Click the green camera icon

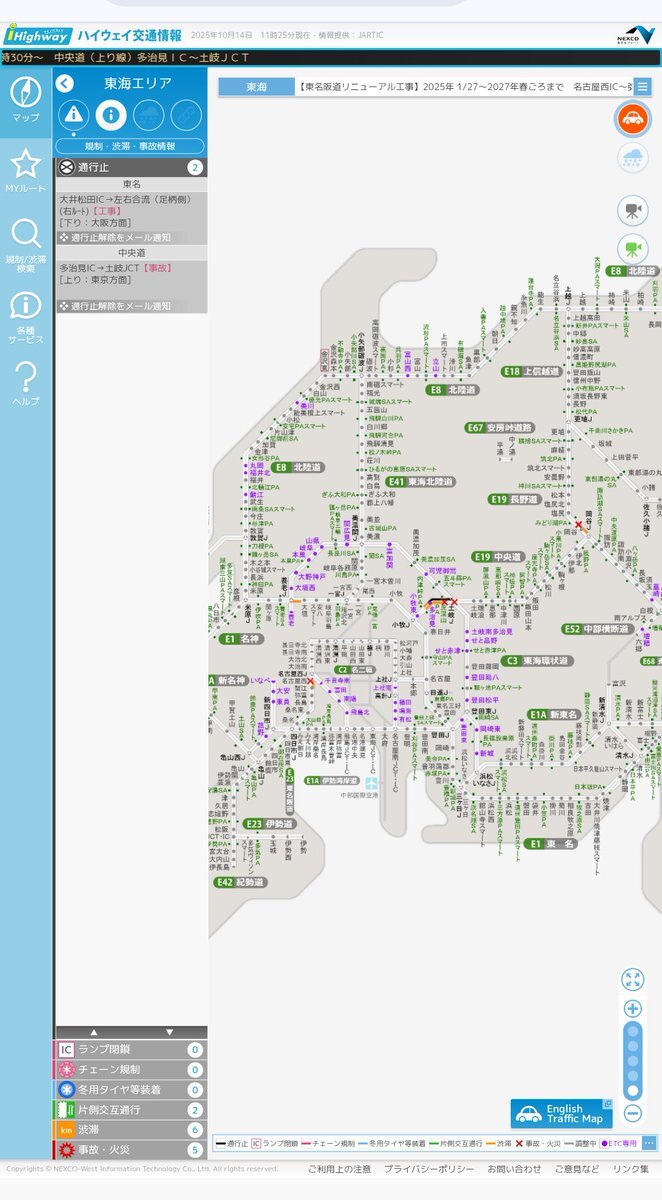click(x=632, y=248)
